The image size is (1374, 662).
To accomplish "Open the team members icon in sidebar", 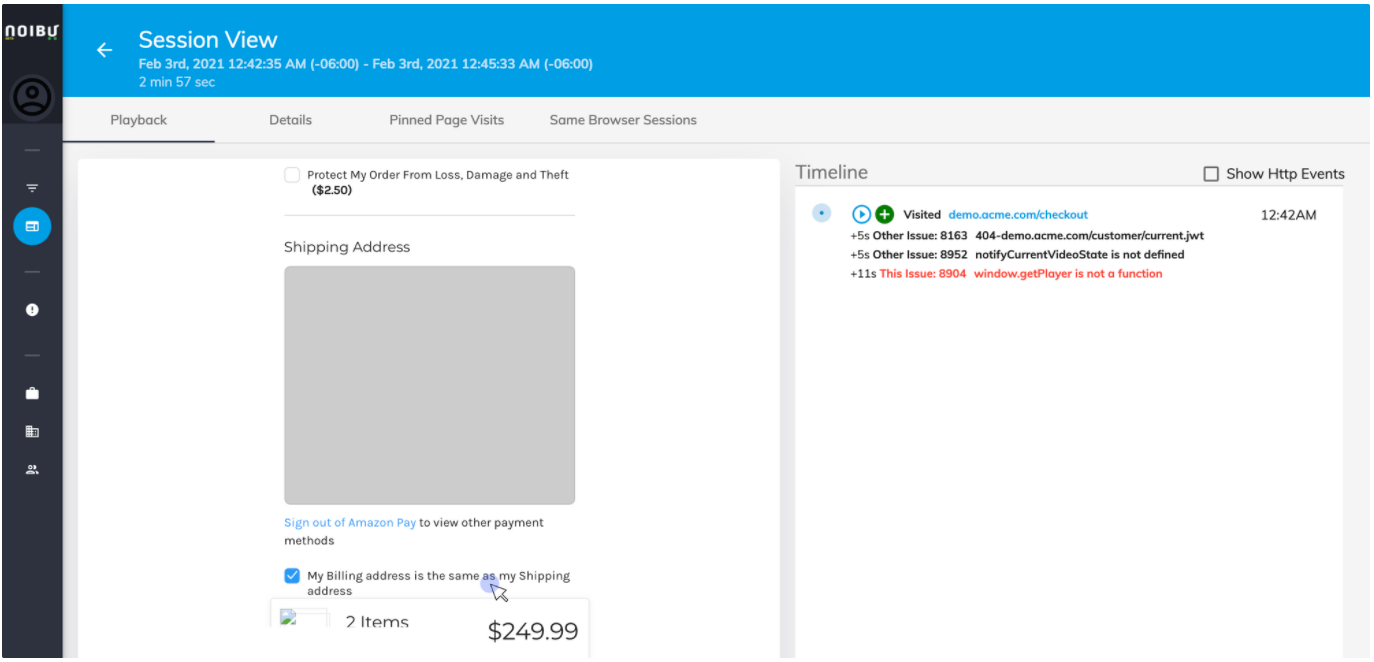I will 32,469.
